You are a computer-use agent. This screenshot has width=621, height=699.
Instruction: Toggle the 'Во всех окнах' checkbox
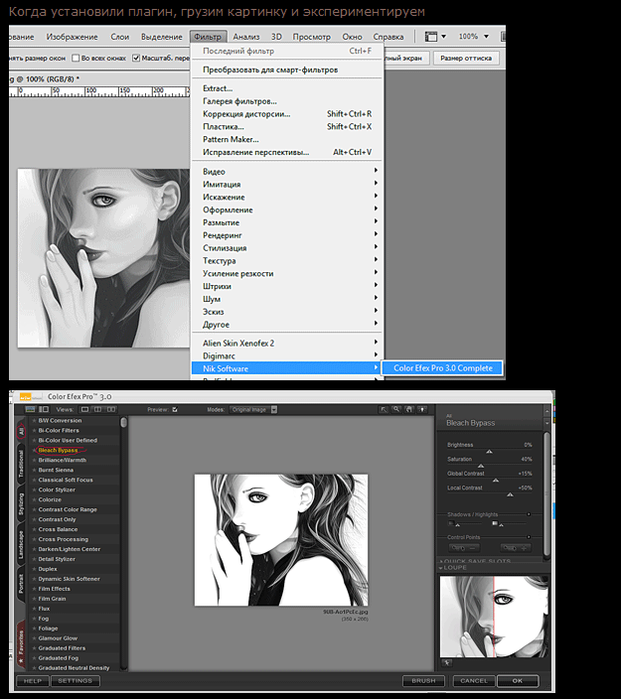(76, 58)
